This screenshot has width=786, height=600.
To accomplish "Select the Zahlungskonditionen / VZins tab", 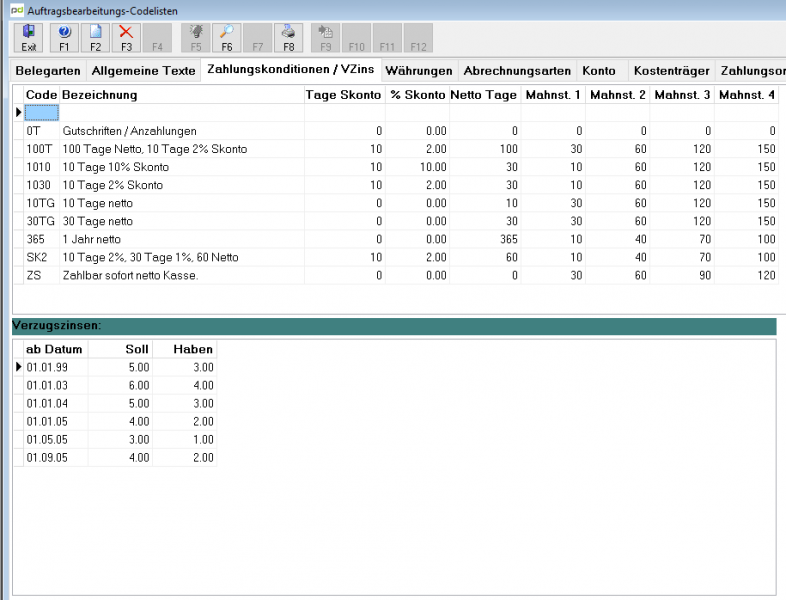I will (x=291, y=69).
